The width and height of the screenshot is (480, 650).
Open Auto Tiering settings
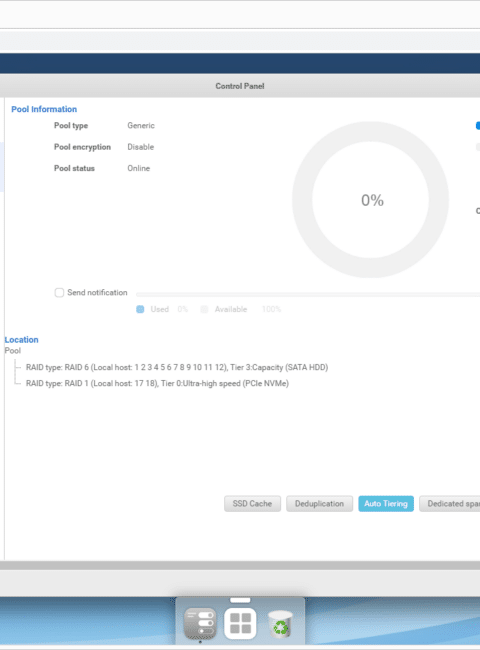[x=386, y=504]
